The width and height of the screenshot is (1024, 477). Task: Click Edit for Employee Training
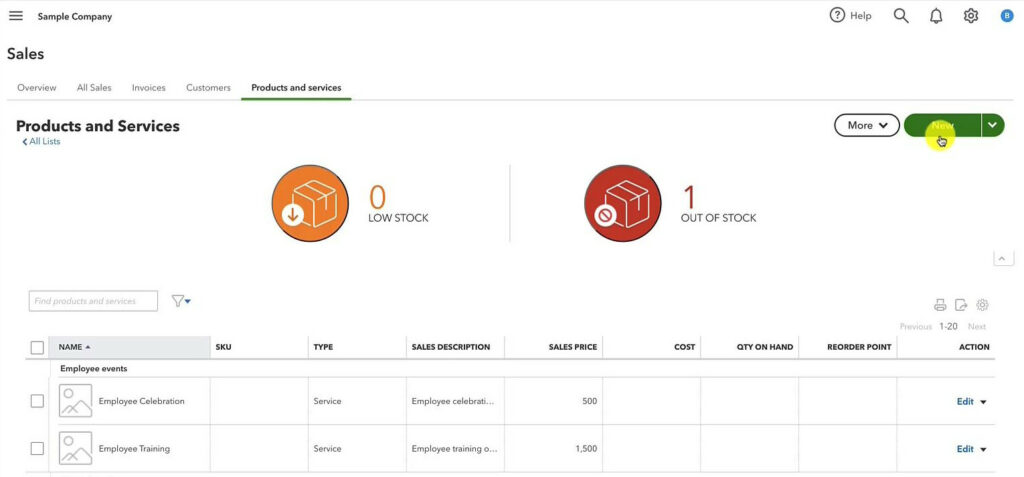click(965, 449)
